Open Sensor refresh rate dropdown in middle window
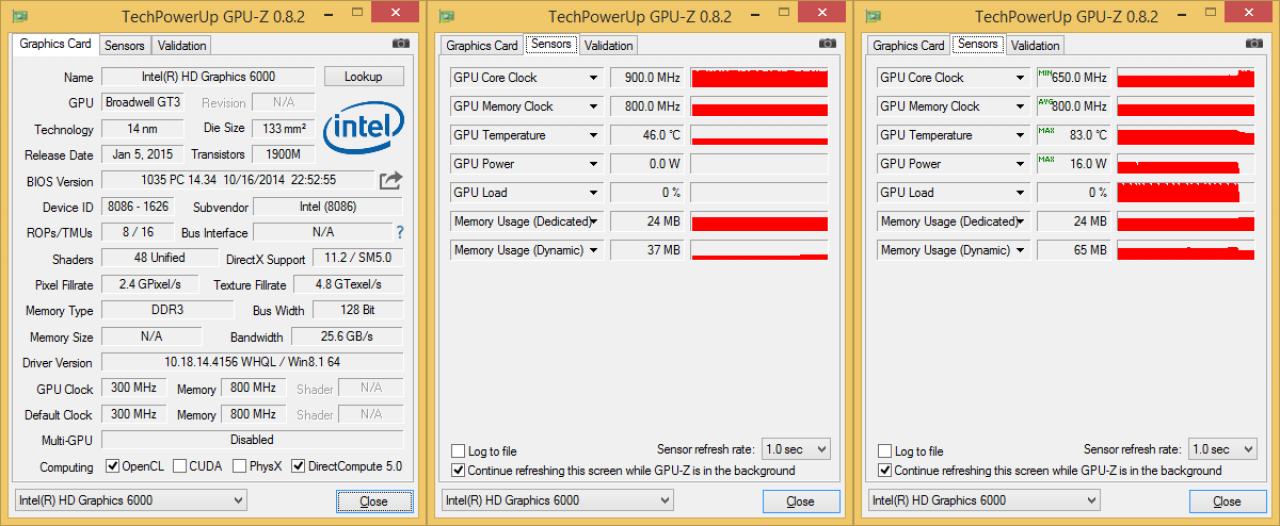Viewport: 1280px width, 526px height. [796, 449]
